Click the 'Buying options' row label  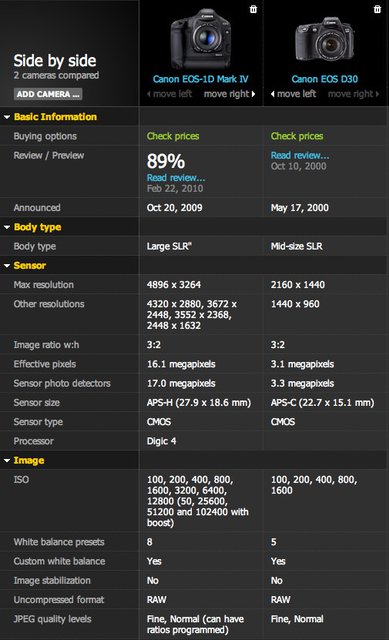coord(45,136)
